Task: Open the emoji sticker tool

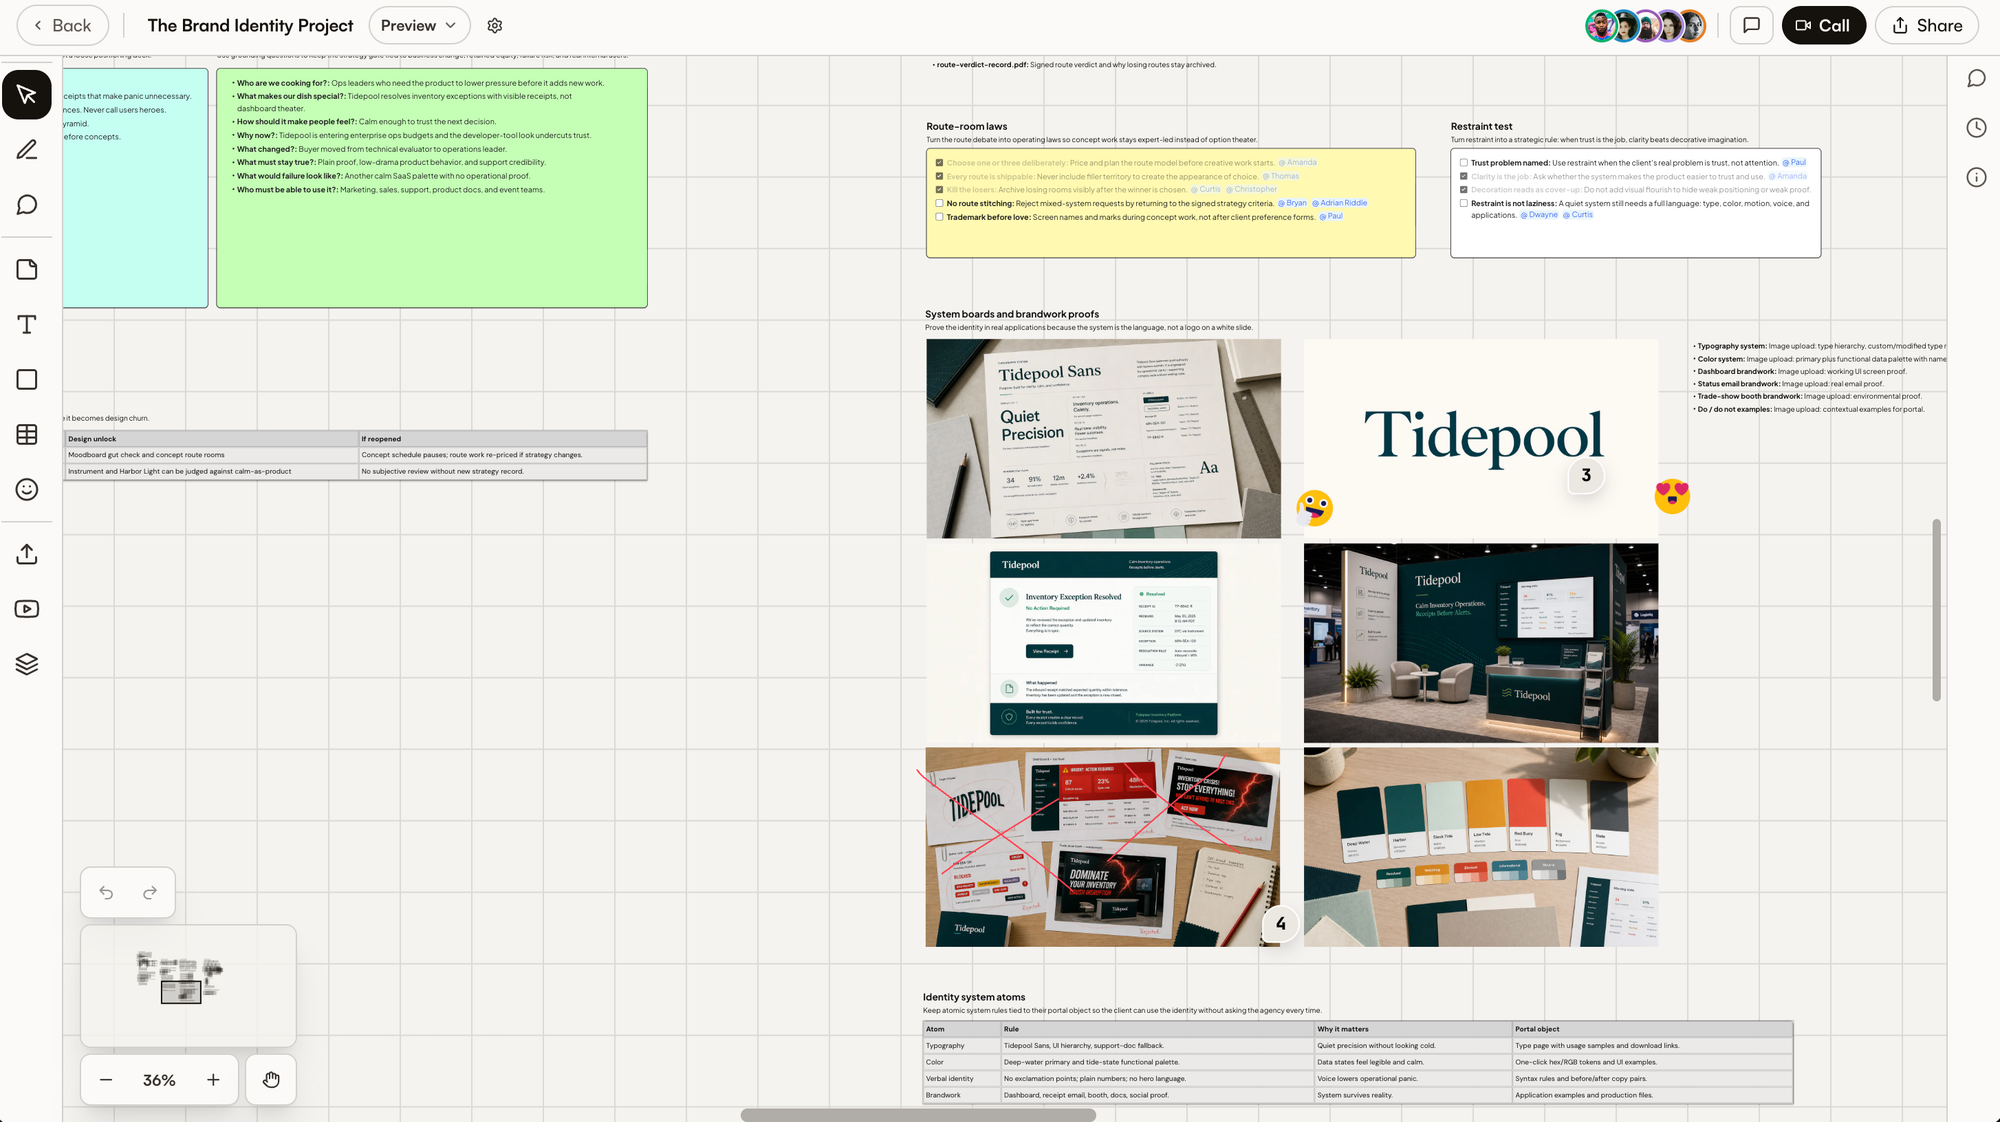Action: coord(27,489)
